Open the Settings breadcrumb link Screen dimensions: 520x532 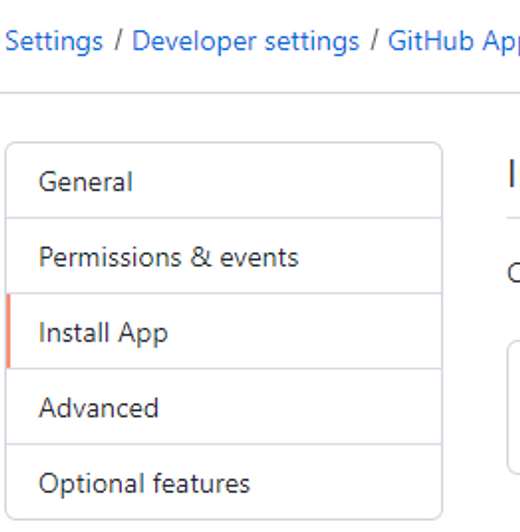(x=54, y=42)
